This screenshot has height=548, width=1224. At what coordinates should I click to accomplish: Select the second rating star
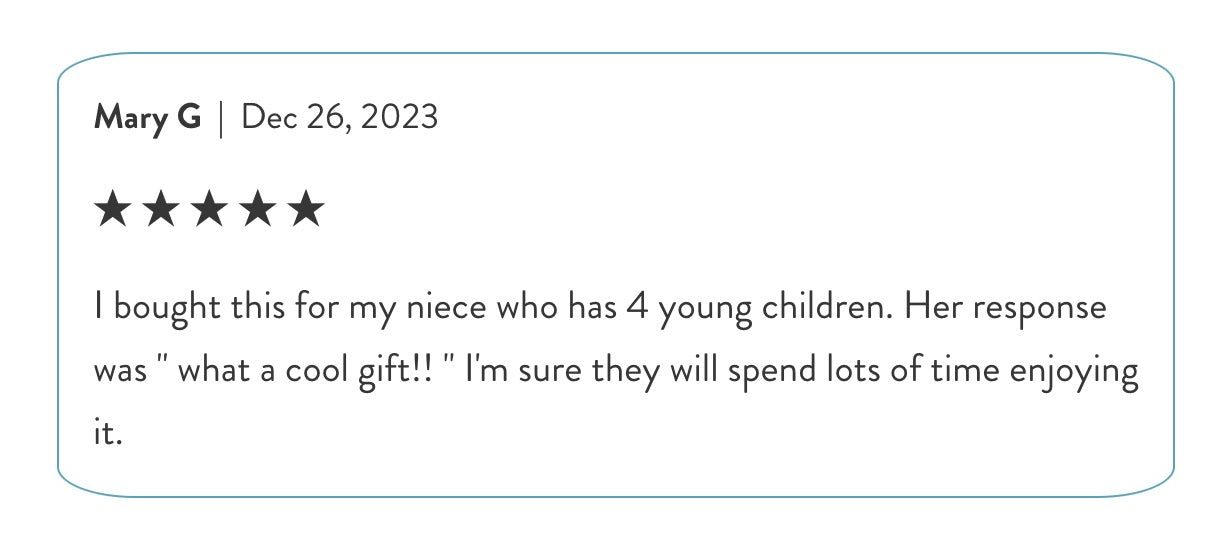[160, 211]
